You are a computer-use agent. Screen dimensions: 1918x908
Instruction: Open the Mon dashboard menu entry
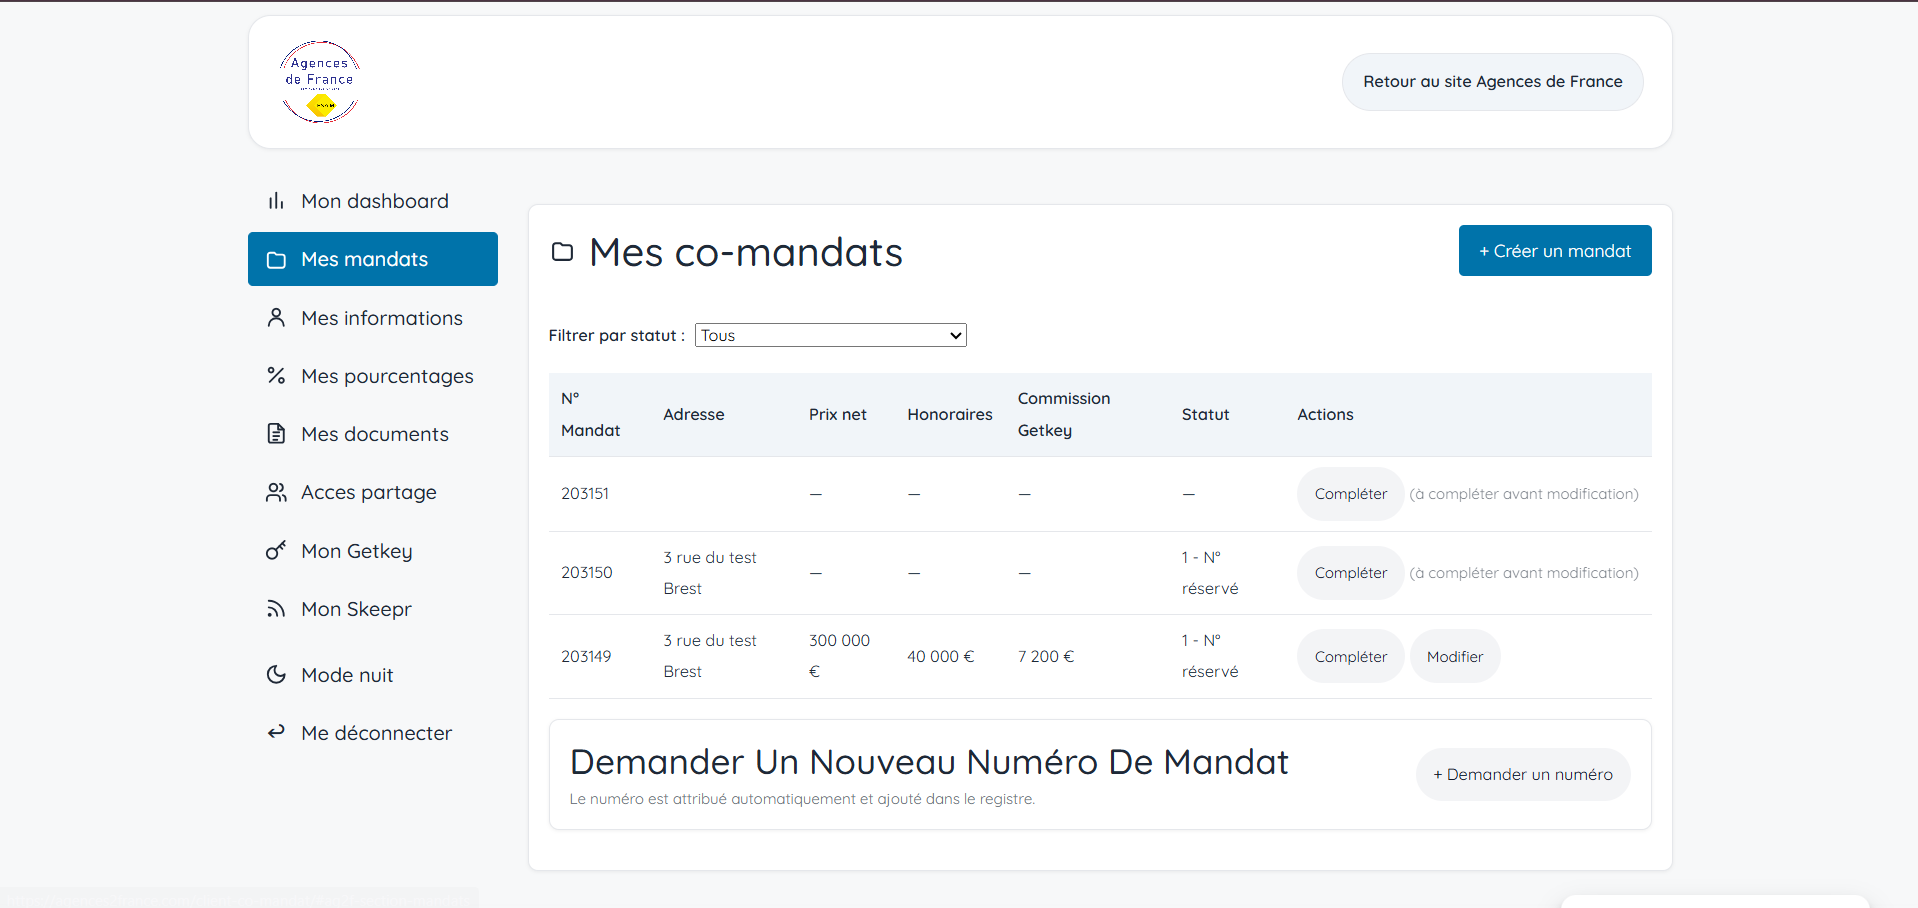tap(373, 201)
